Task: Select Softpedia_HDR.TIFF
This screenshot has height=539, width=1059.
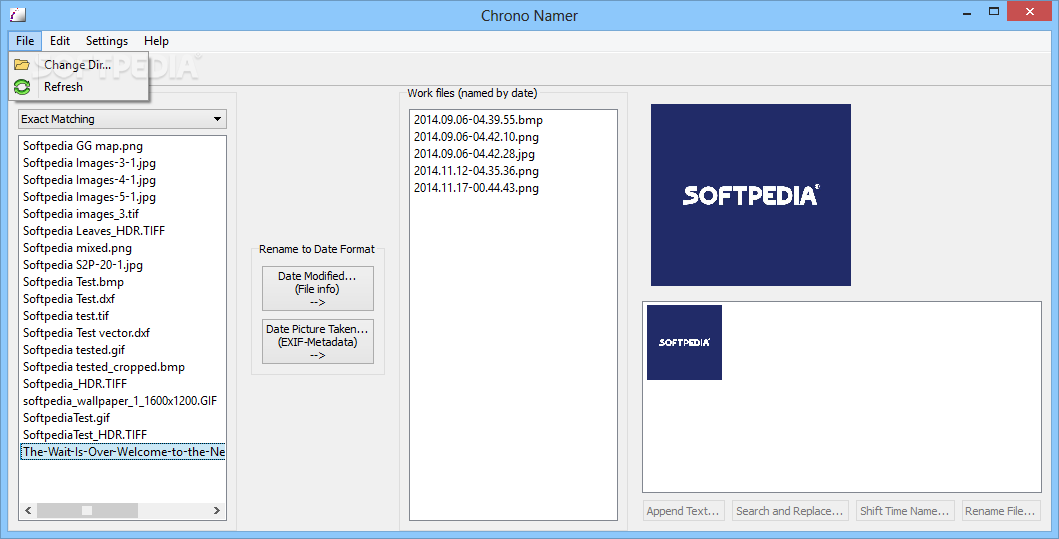Action: 75,384
